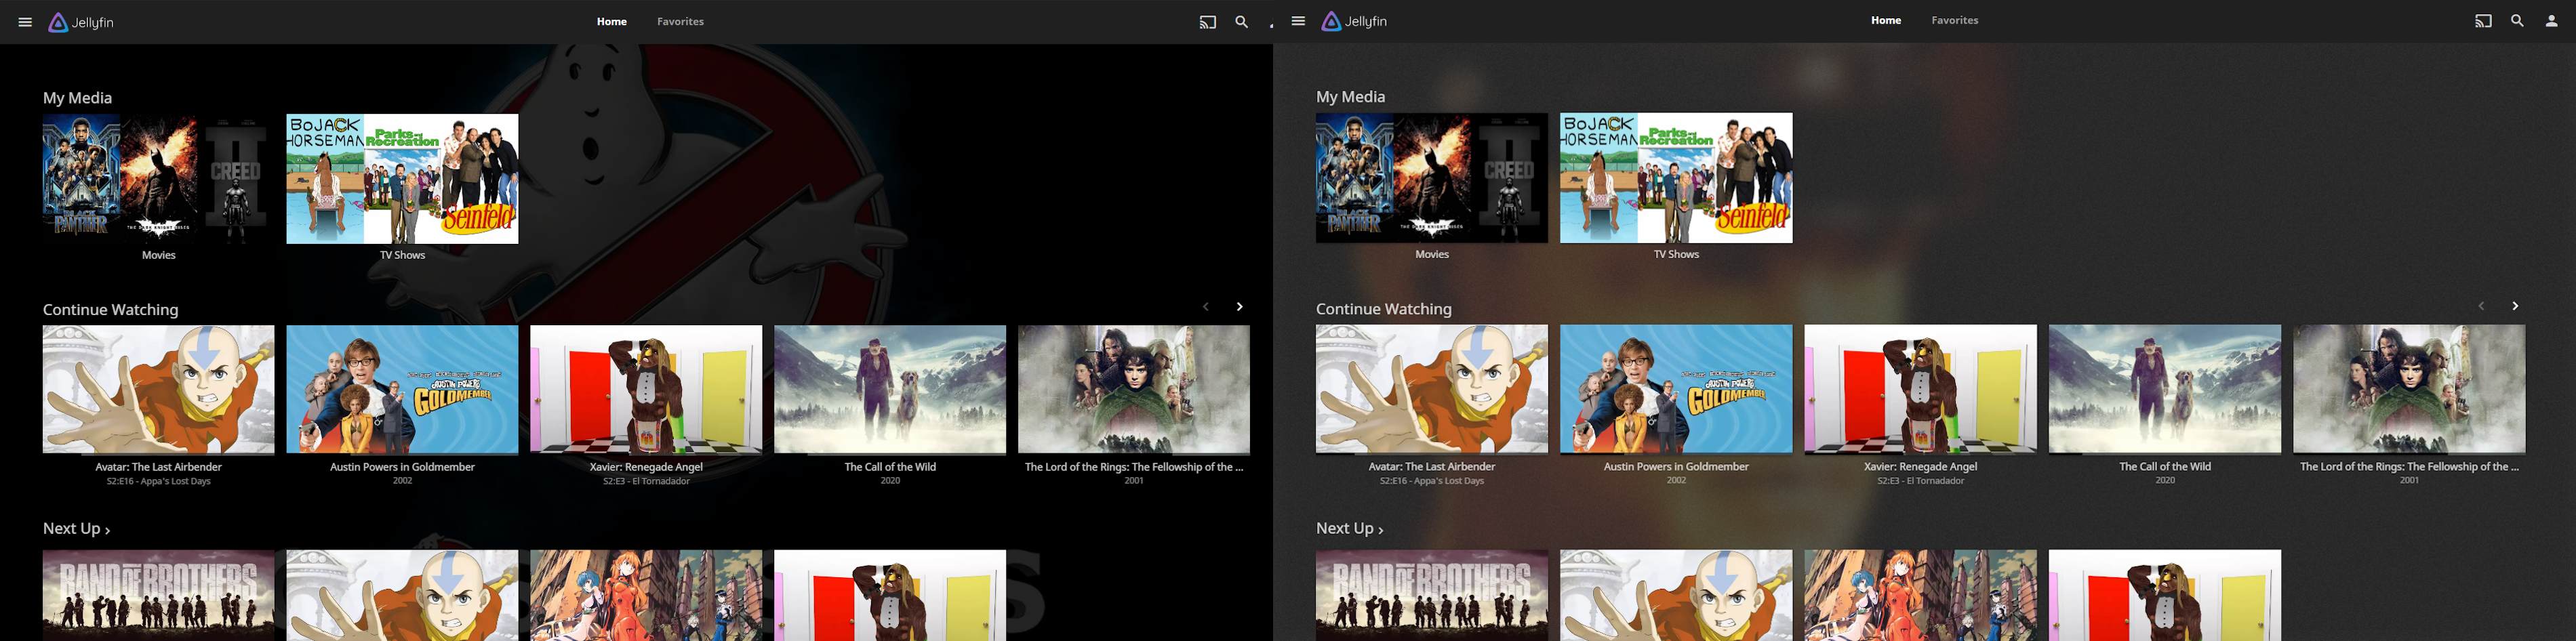Screen dimensions: 2576x641
Task: Click 'Austin Powers in Goldmember' title, left window
Action: (x=402, y=467)
